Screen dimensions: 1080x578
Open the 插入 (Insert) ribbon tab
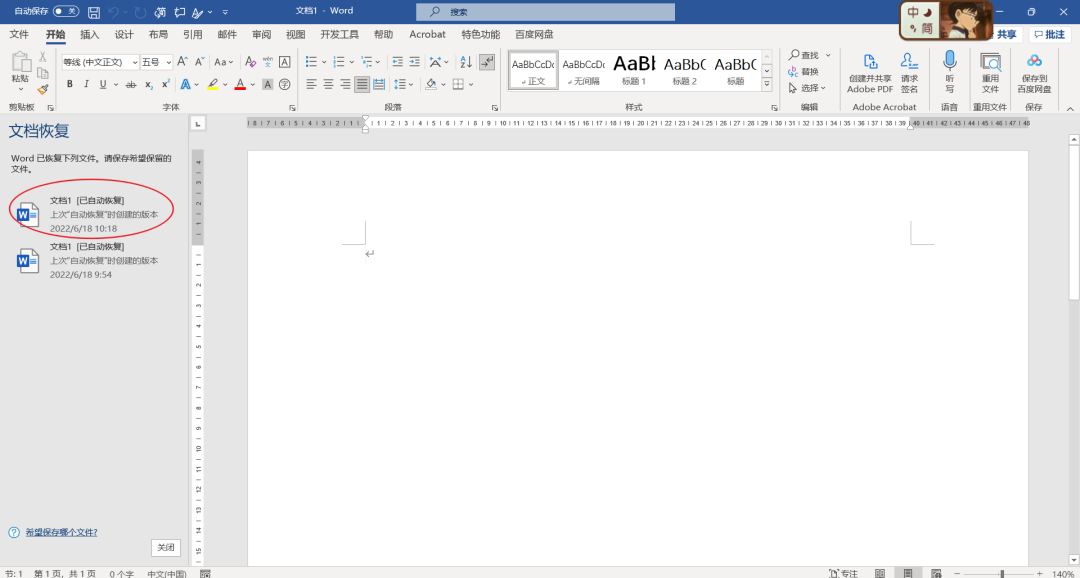coord(90,34)
